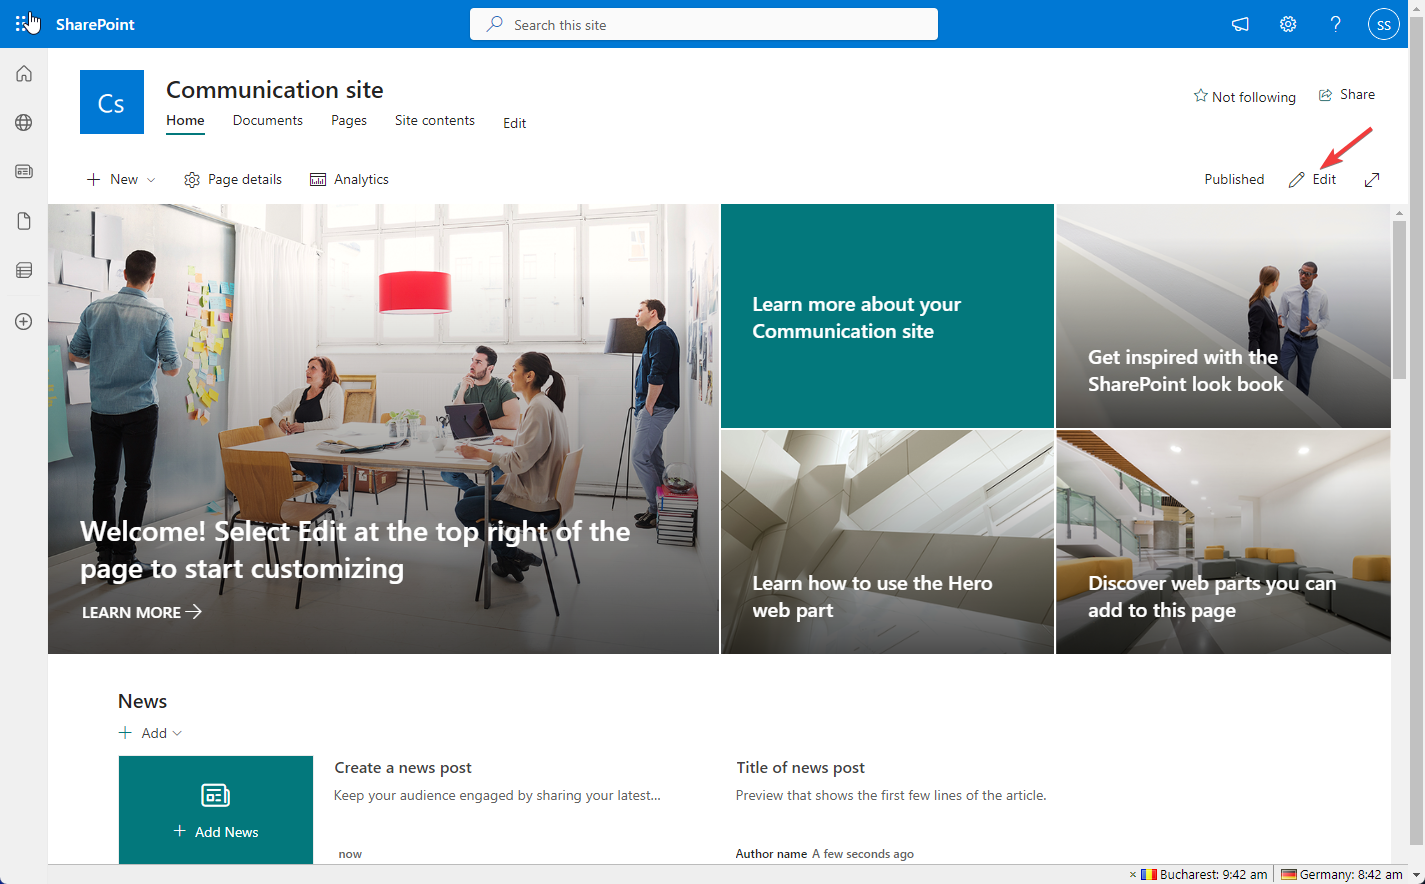The image size is (1425, 884).
Task: Expand the News Add dropdown chevron
Action: 177,733
